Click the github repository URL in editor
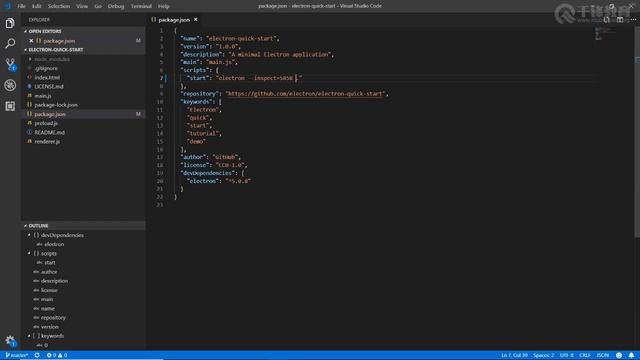The width and height of the screenshot is (640, 360). tap(306, 94)
